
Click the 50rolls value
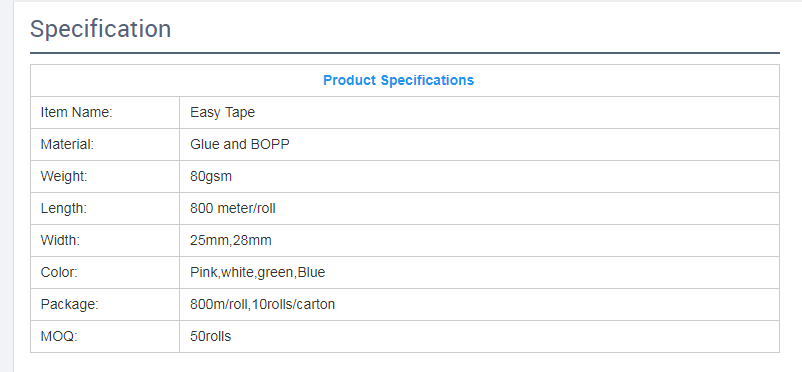[x=211, y=336]
